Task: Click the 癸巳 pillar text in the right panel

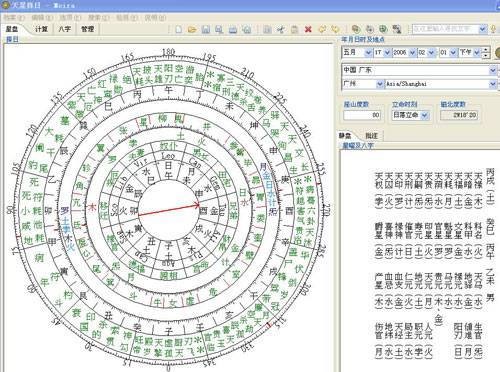Action: pos(490,227)
